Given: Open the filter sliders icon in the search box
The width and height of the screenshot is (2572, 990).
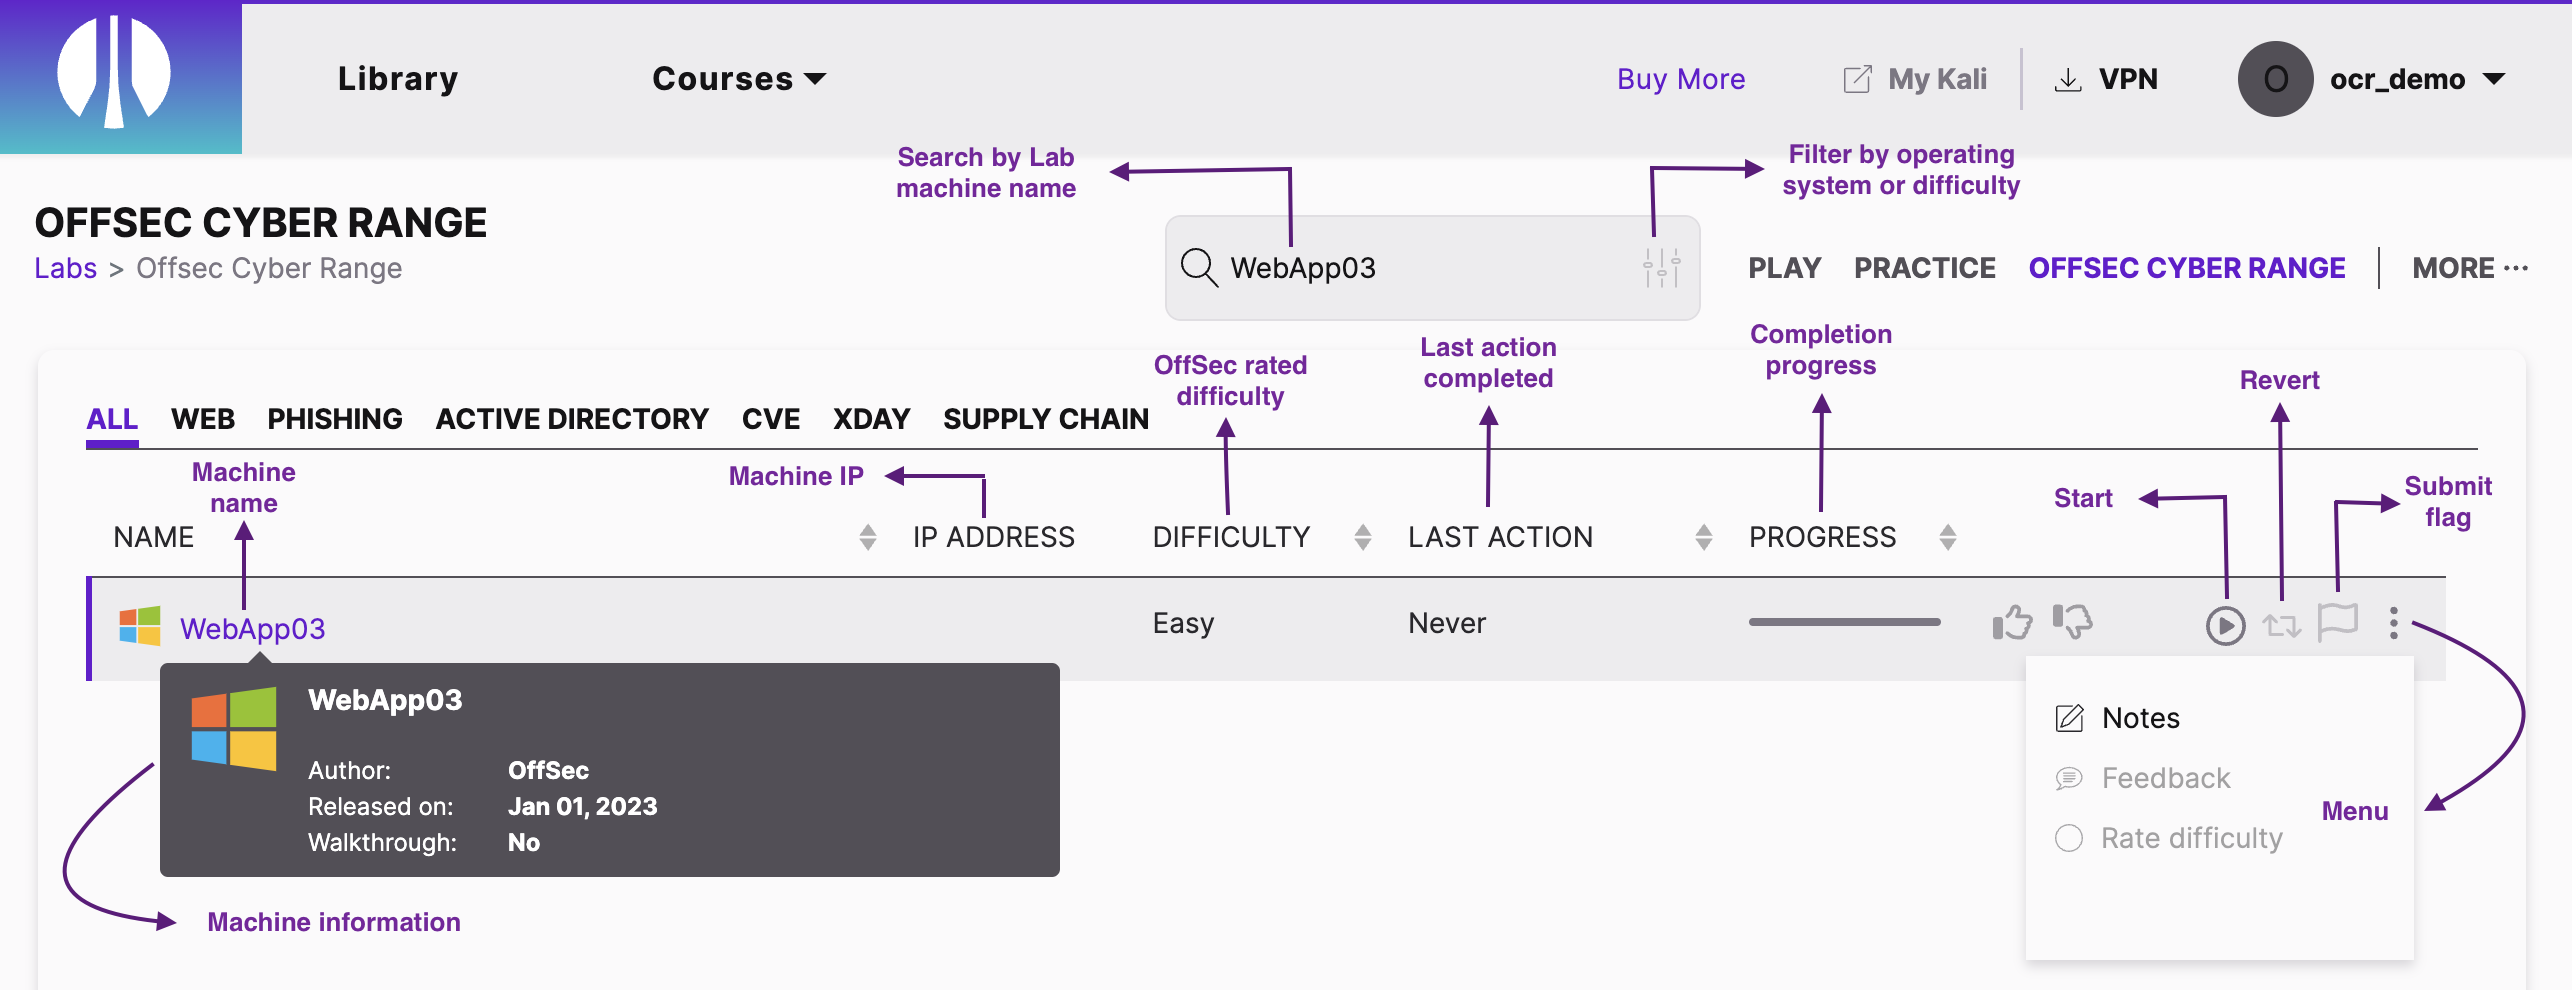Looking at the screenshot, I should [1661, 268].
